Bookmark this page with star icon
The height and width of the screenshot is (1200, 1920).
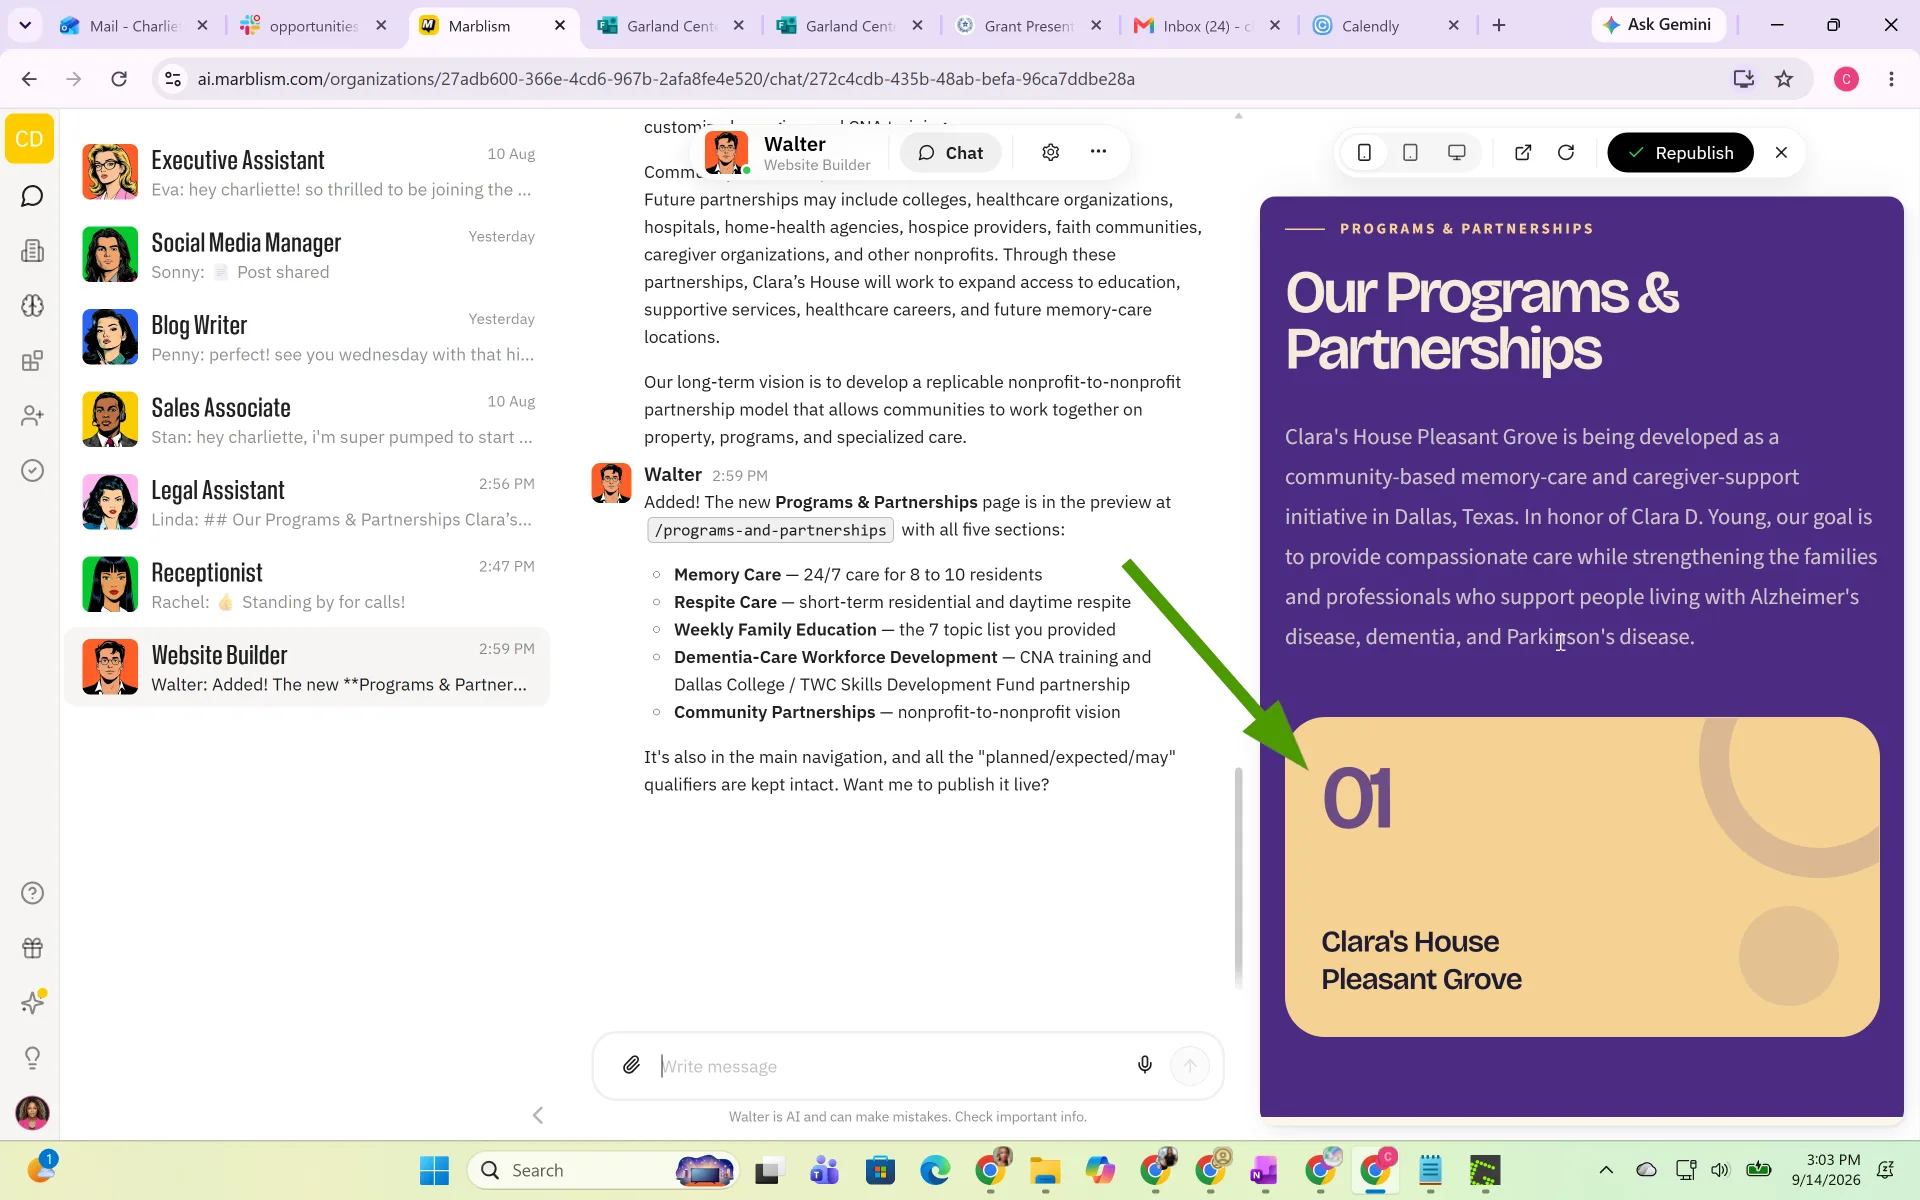(x=1784, y=79)
